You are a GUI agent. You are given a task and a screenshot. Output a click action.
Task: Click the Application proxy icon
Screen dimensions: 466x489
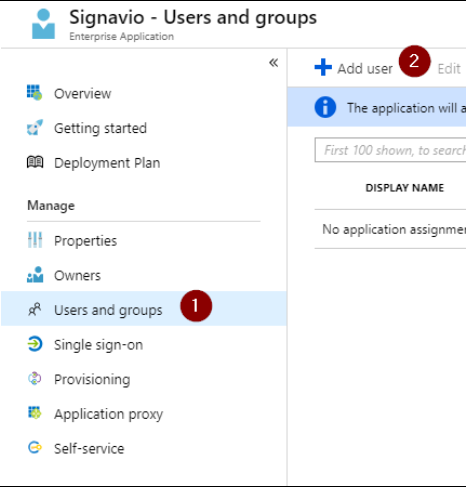pos(34,413)
